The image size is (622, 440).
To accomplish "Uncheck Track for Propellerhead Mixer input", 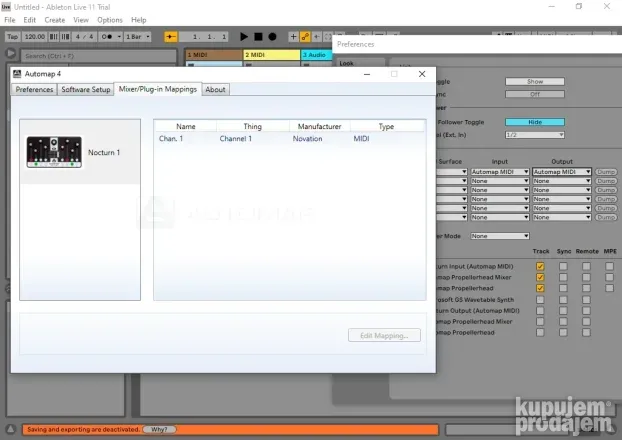I will pos(540,277).
